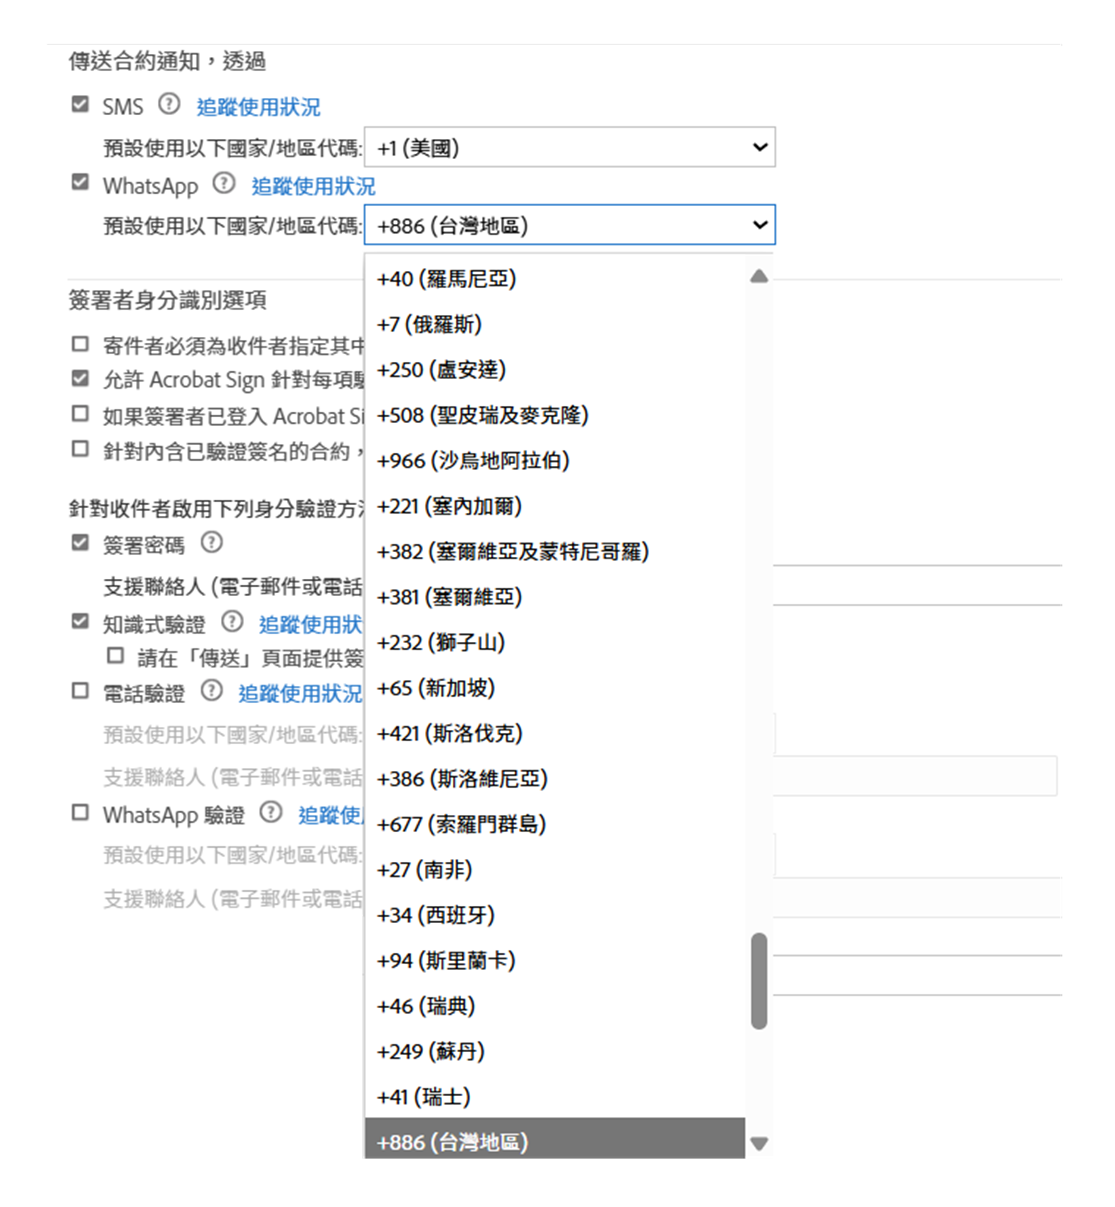Collapse WhatsApp country code dropdown +886
This screenshot has width=1115, height=1207.
pos(569,225)
